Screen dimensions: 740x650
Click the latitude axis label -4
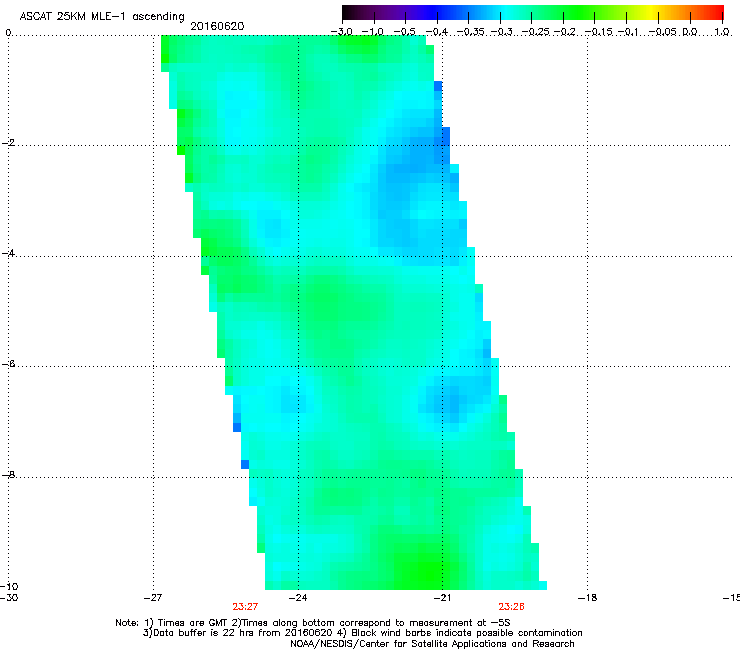(8, 253)
